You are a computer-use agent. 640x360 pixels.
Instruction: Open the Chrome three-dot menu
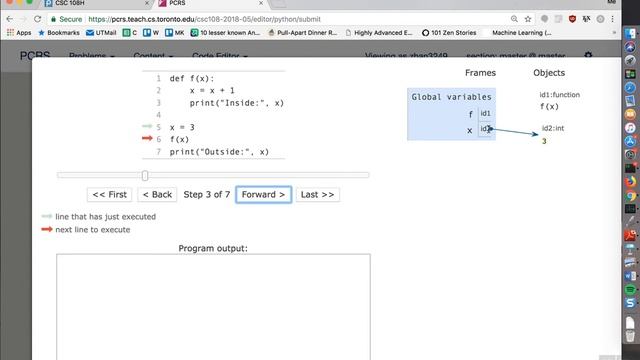coord(613,19)
